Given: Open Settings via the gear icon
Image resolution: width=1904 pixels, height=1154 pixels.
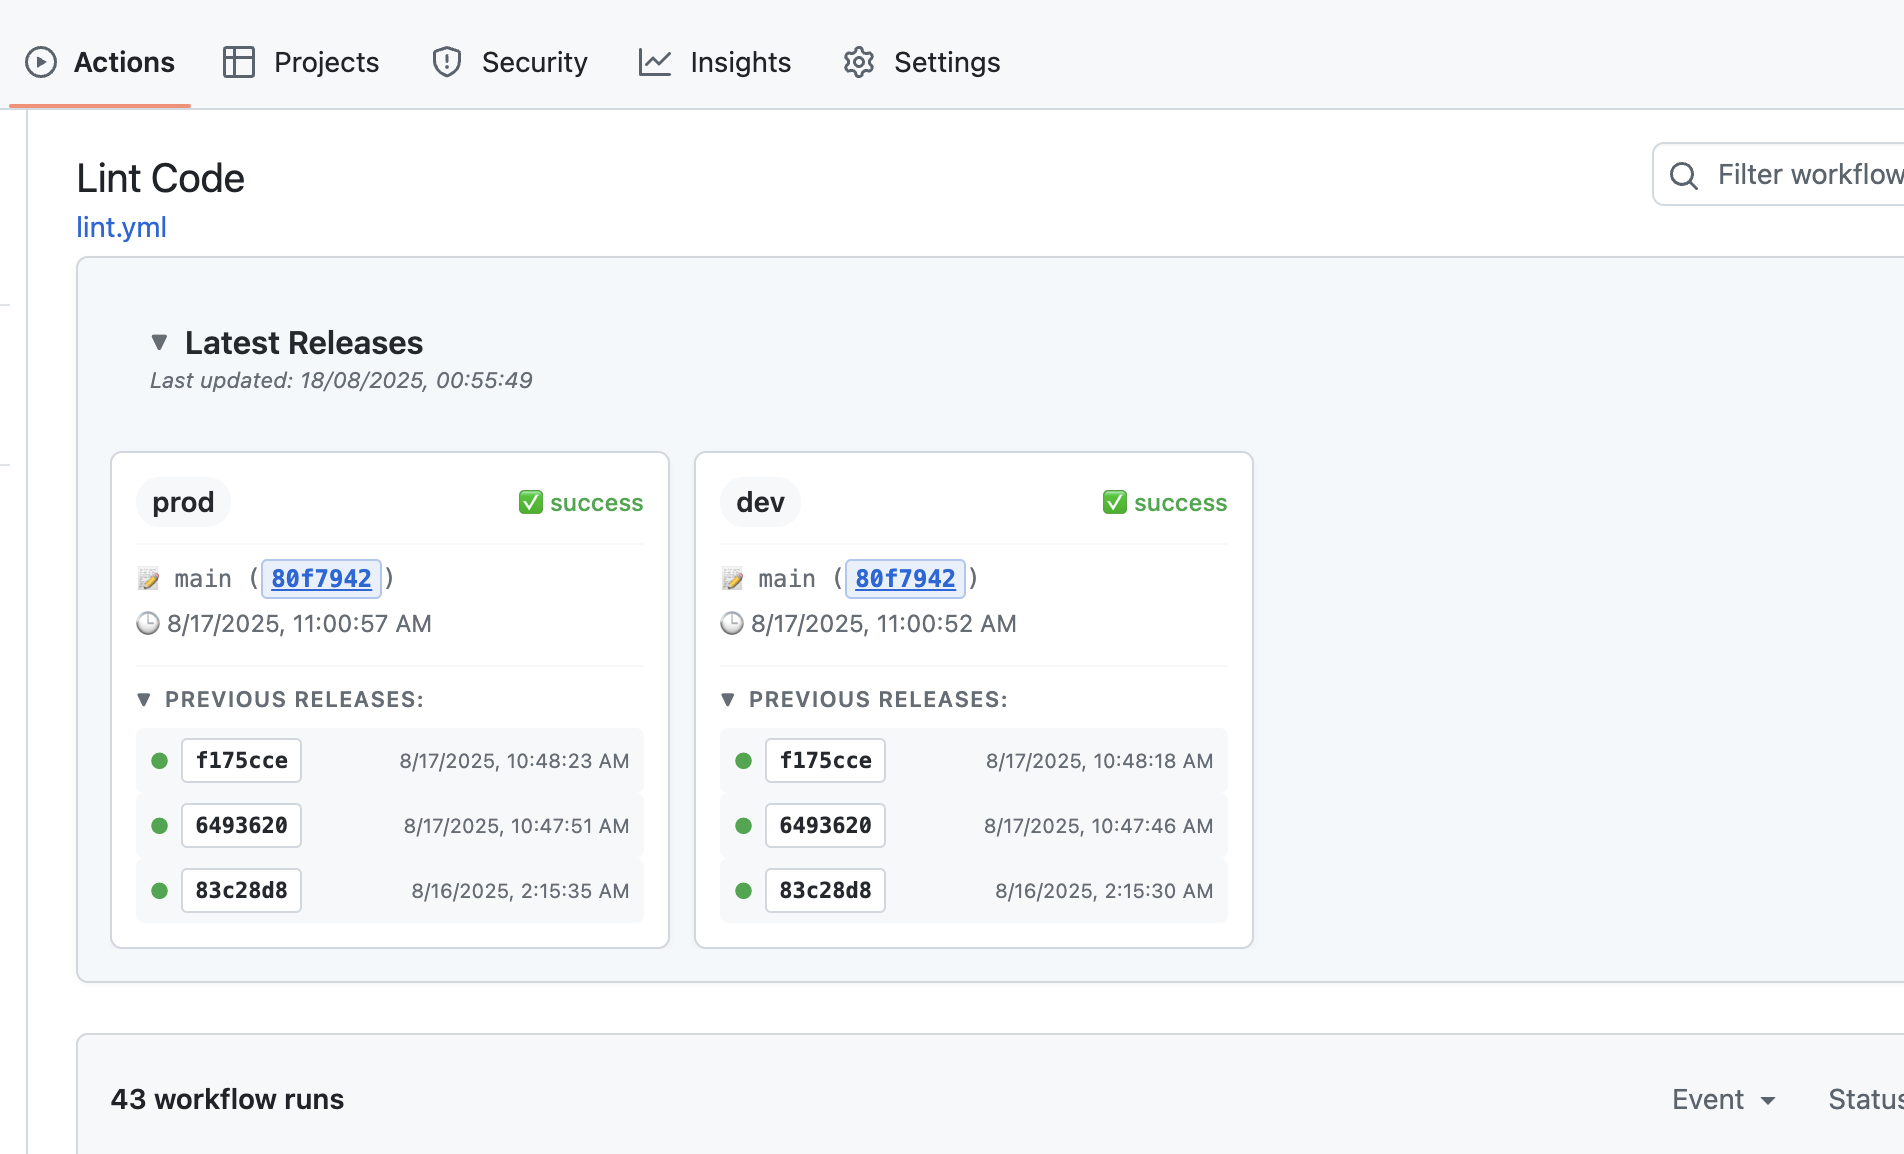Looking at the screenshot, I should click(x=858, y=62).
